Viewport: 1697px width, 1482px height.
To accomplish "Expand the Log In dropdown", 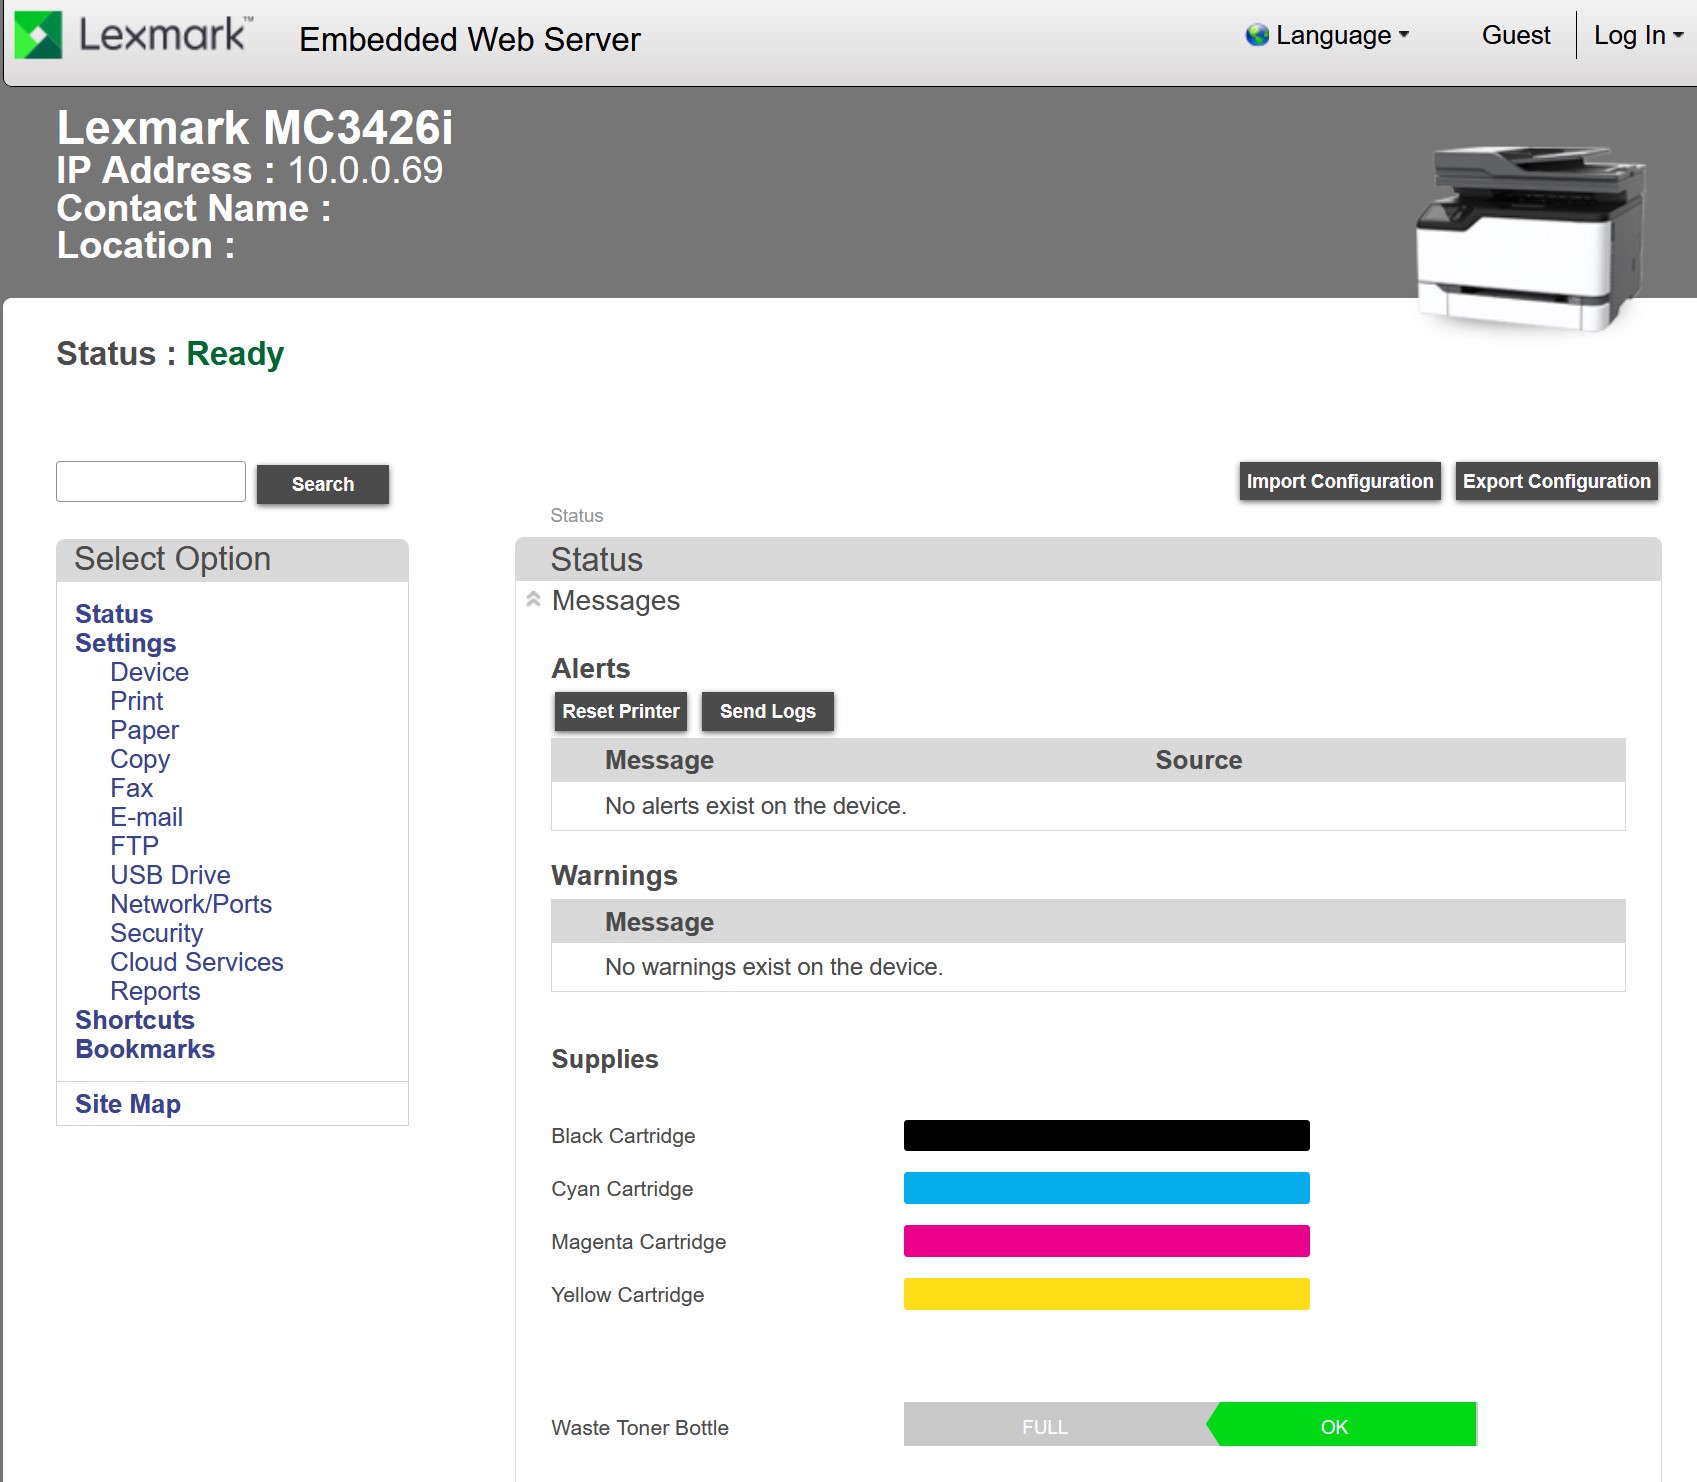I will click(1637, 36).
